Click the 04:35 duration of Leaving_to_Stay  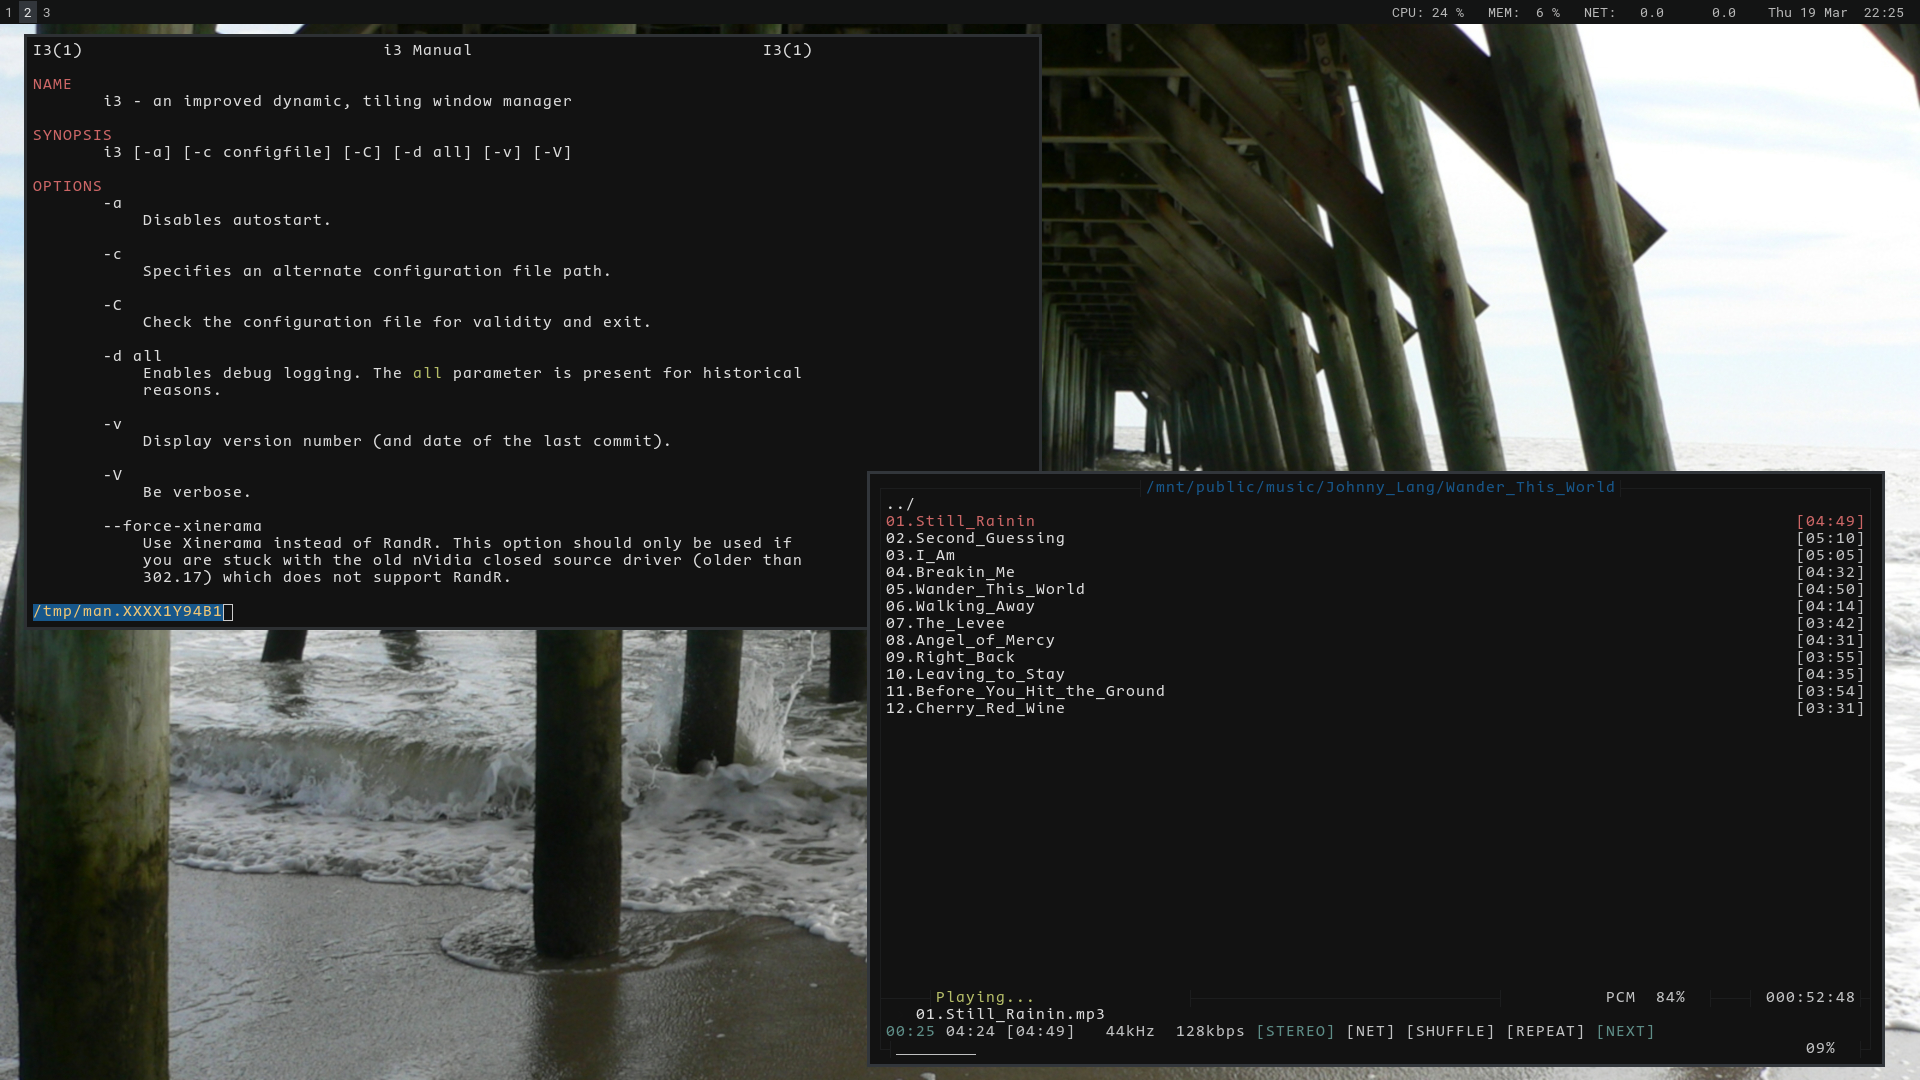[x=1830, y=674]
